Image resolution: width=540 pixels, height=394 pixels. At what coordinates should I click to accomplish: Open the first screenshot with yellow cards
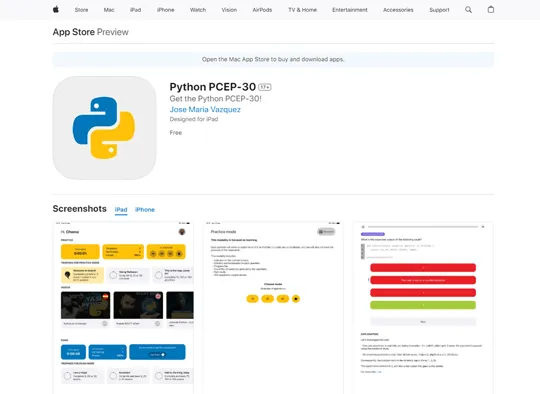pyautogui.click(x=123, y=308)
